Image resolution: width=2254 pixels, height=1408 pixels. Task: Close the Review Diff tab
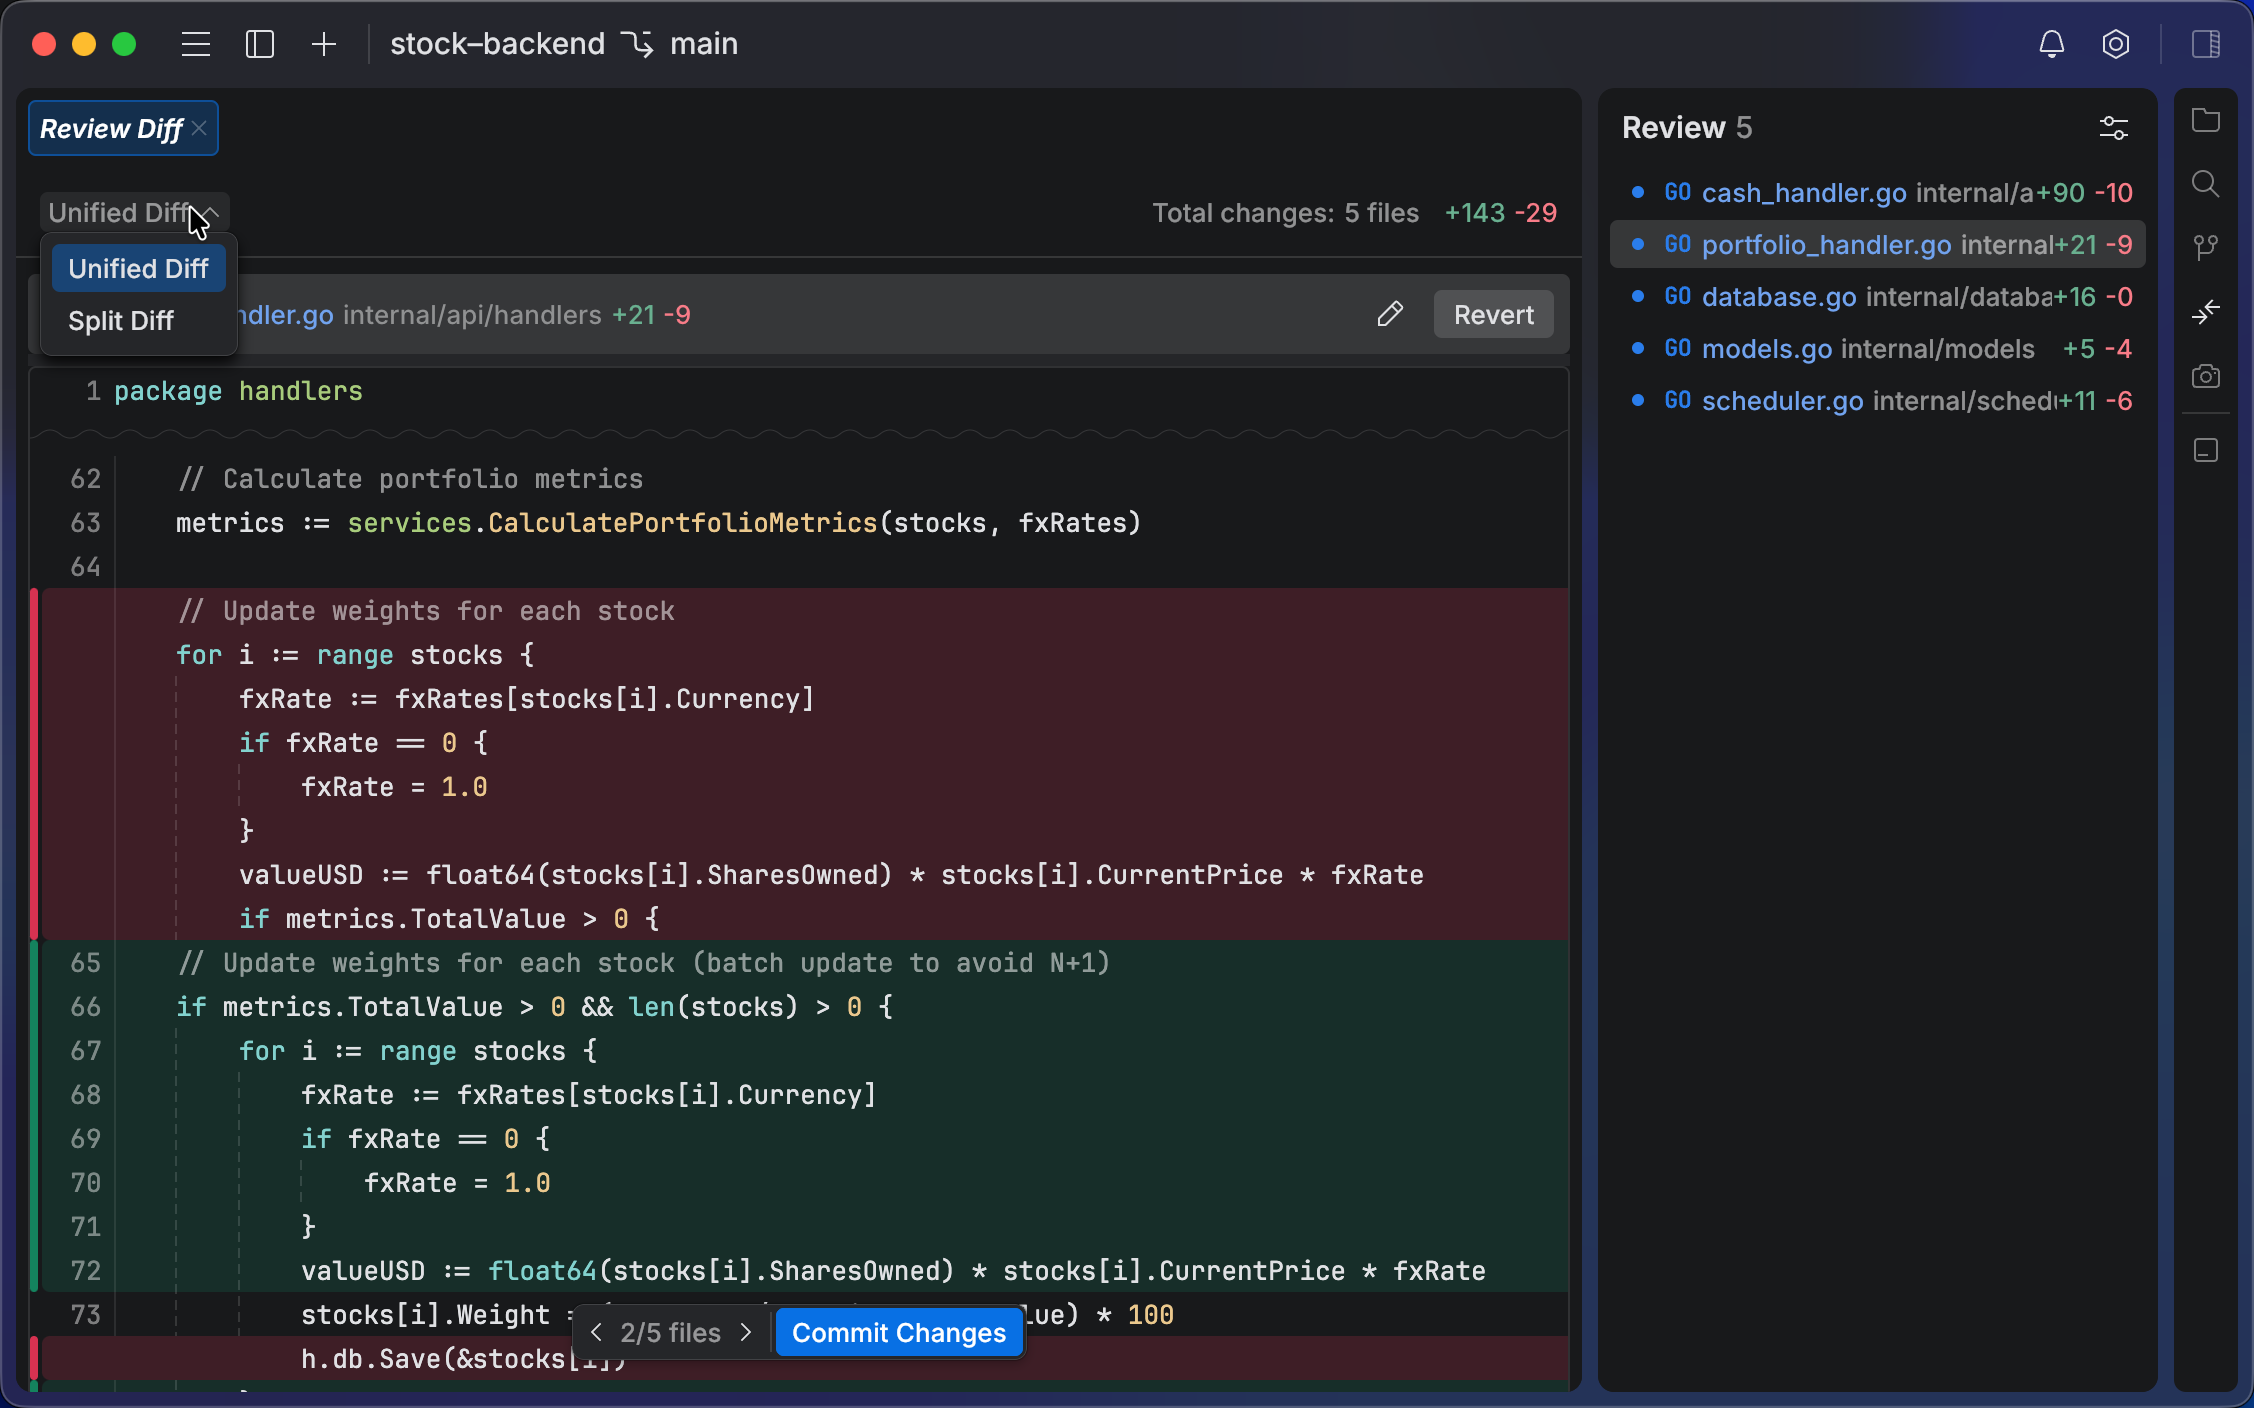coord(200,128)
